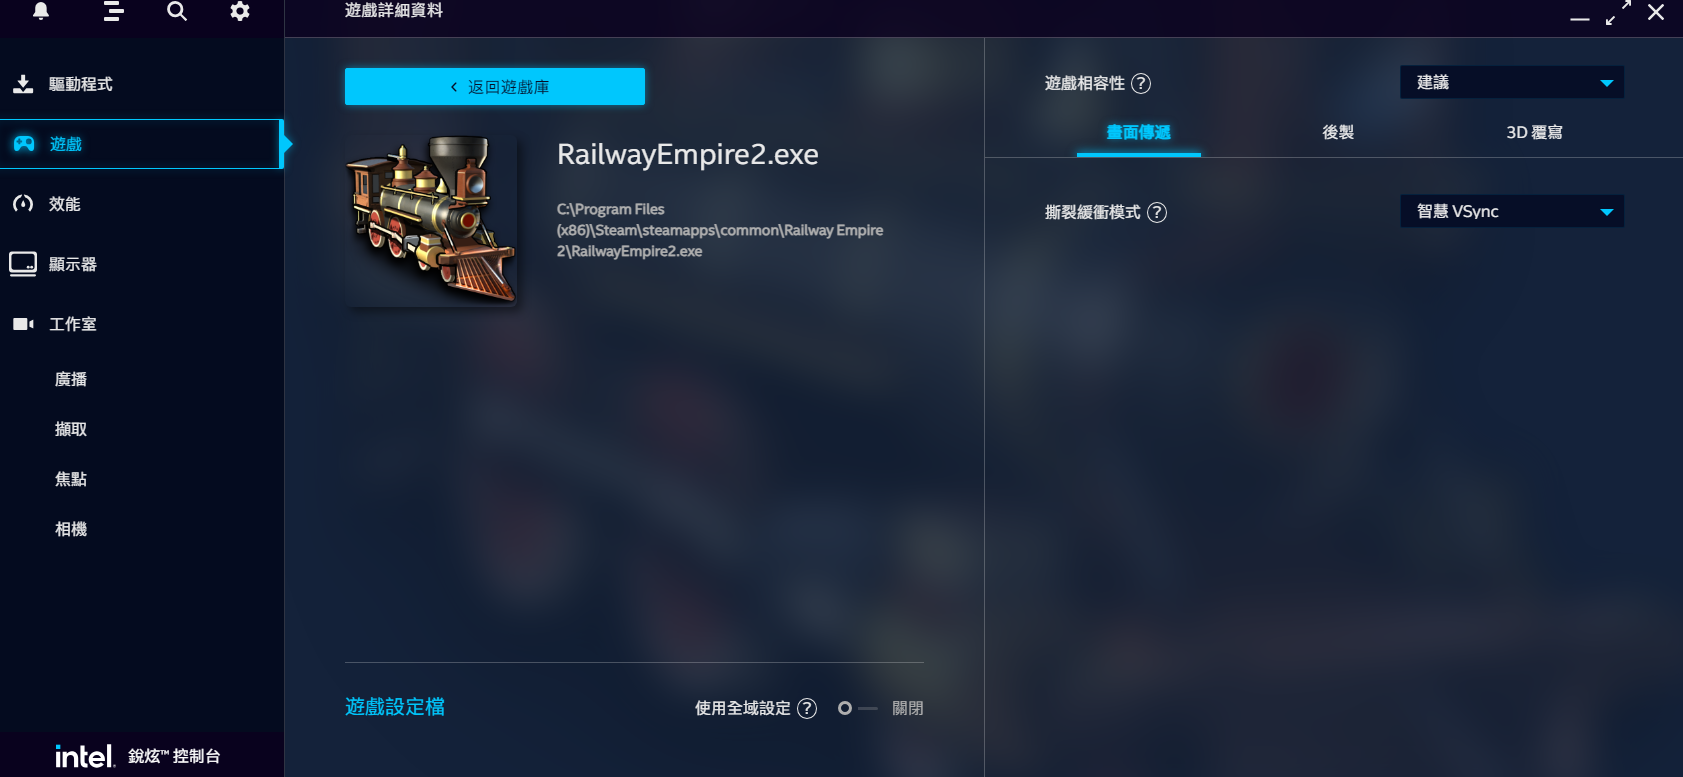Select the 畫面傳遞 tab
The image size is (1683, 777).
pyautogui.click(x=1139, y=132)
